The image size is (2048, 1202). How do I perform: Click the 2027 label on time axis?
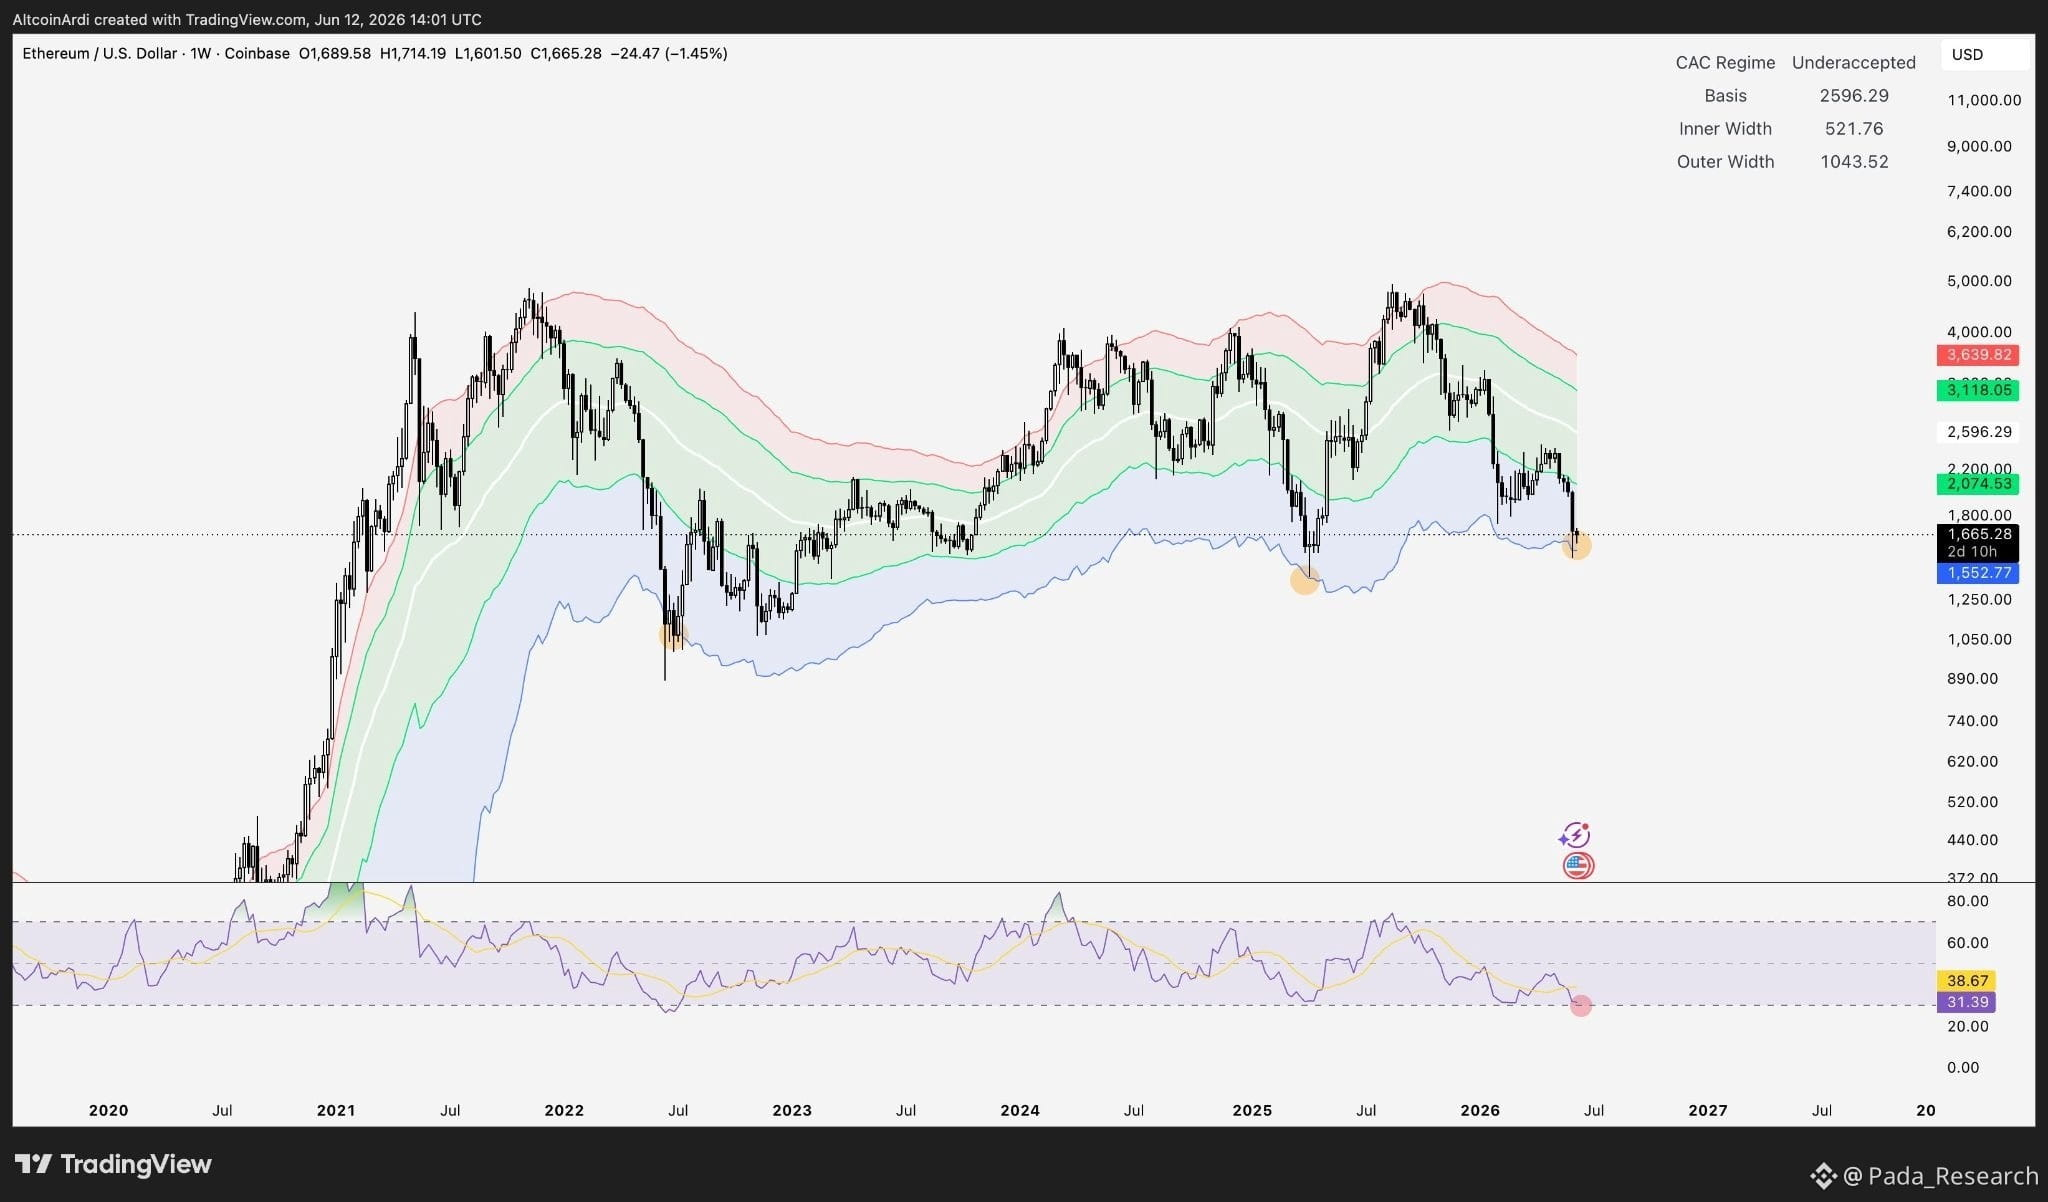click(1708, 1110)
